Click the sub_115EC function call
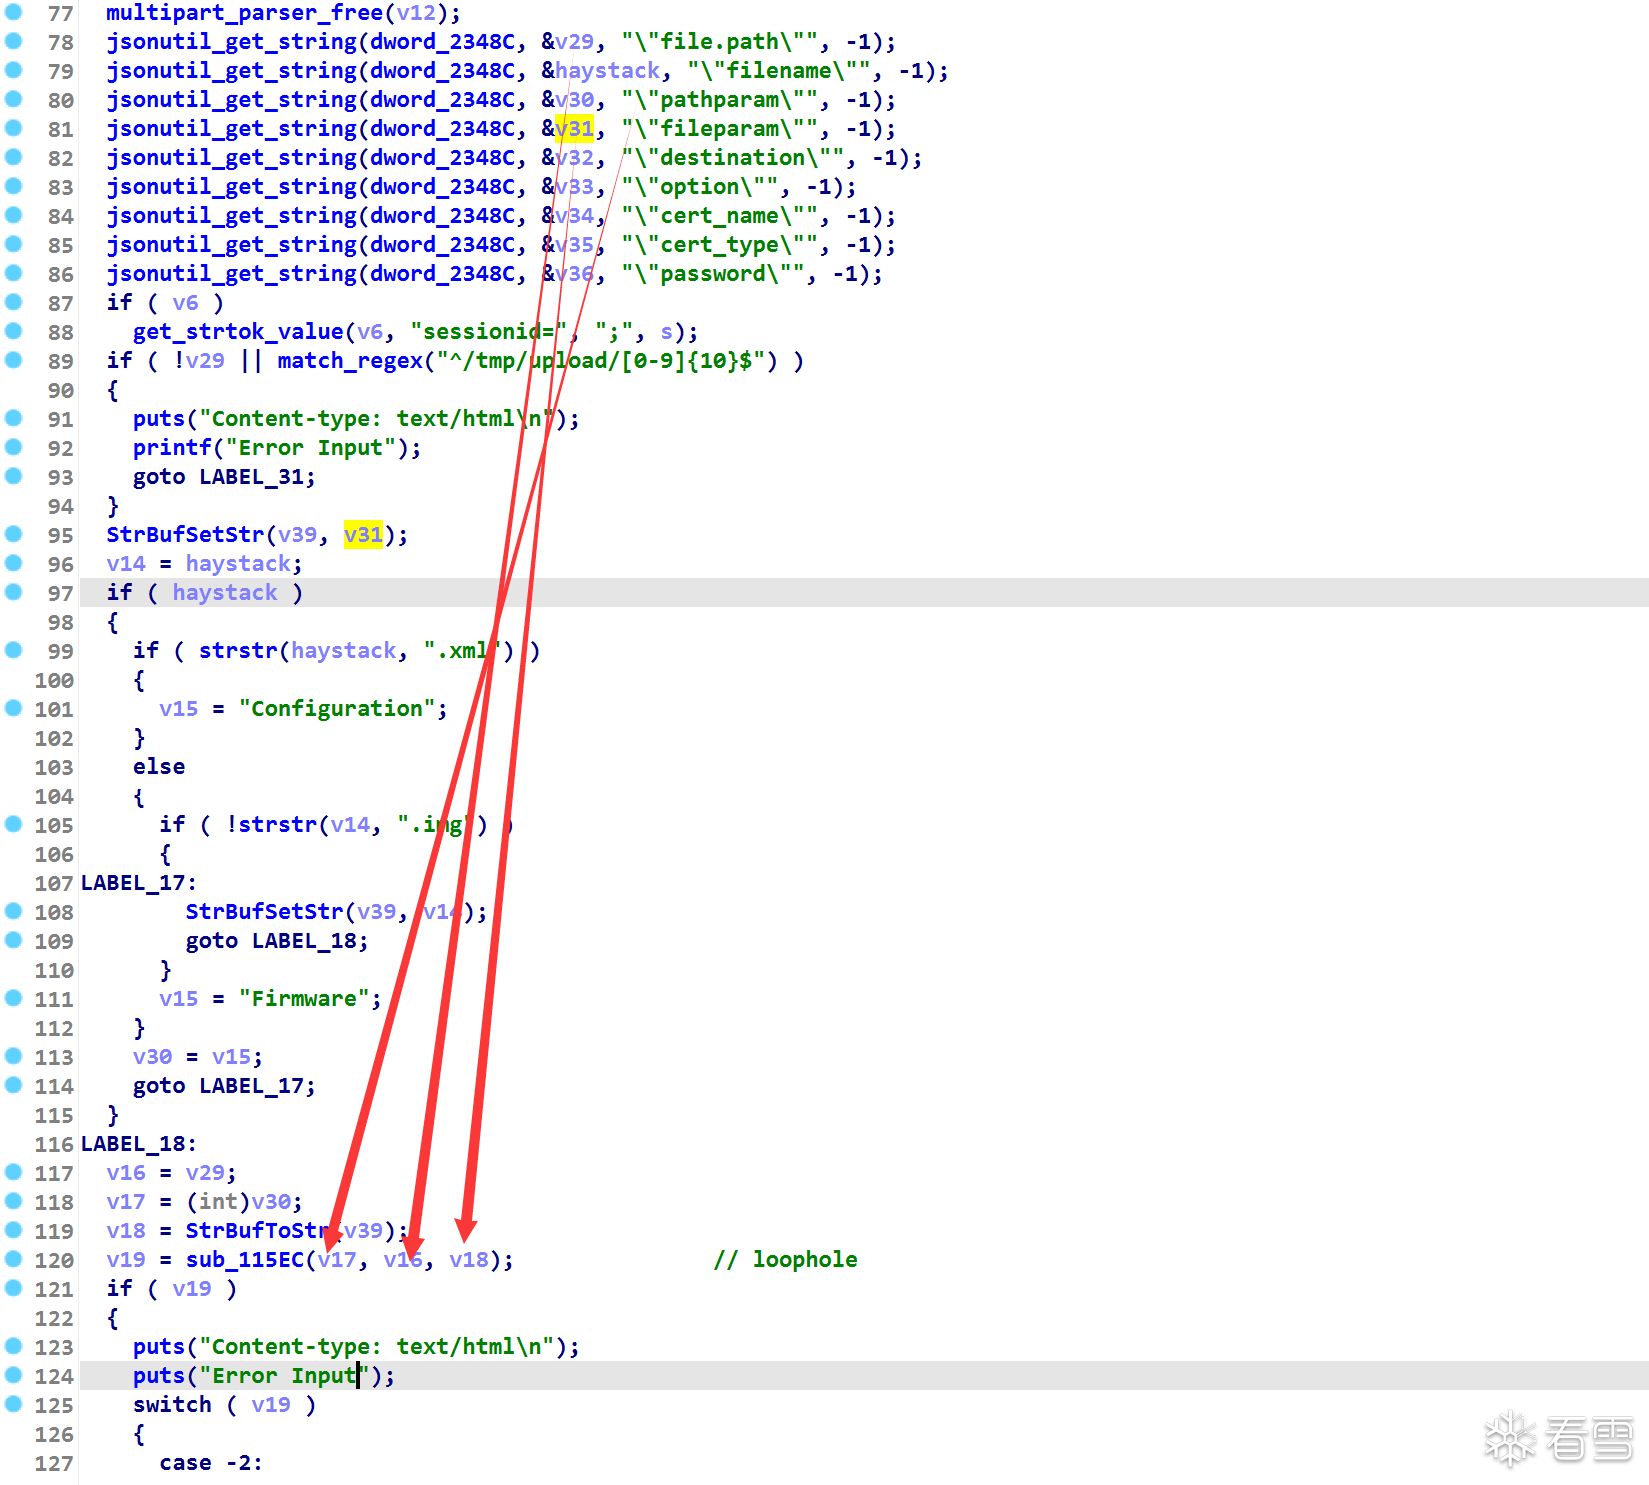The width and height of the screenshot is (1649, 1485). [245, 1260]
